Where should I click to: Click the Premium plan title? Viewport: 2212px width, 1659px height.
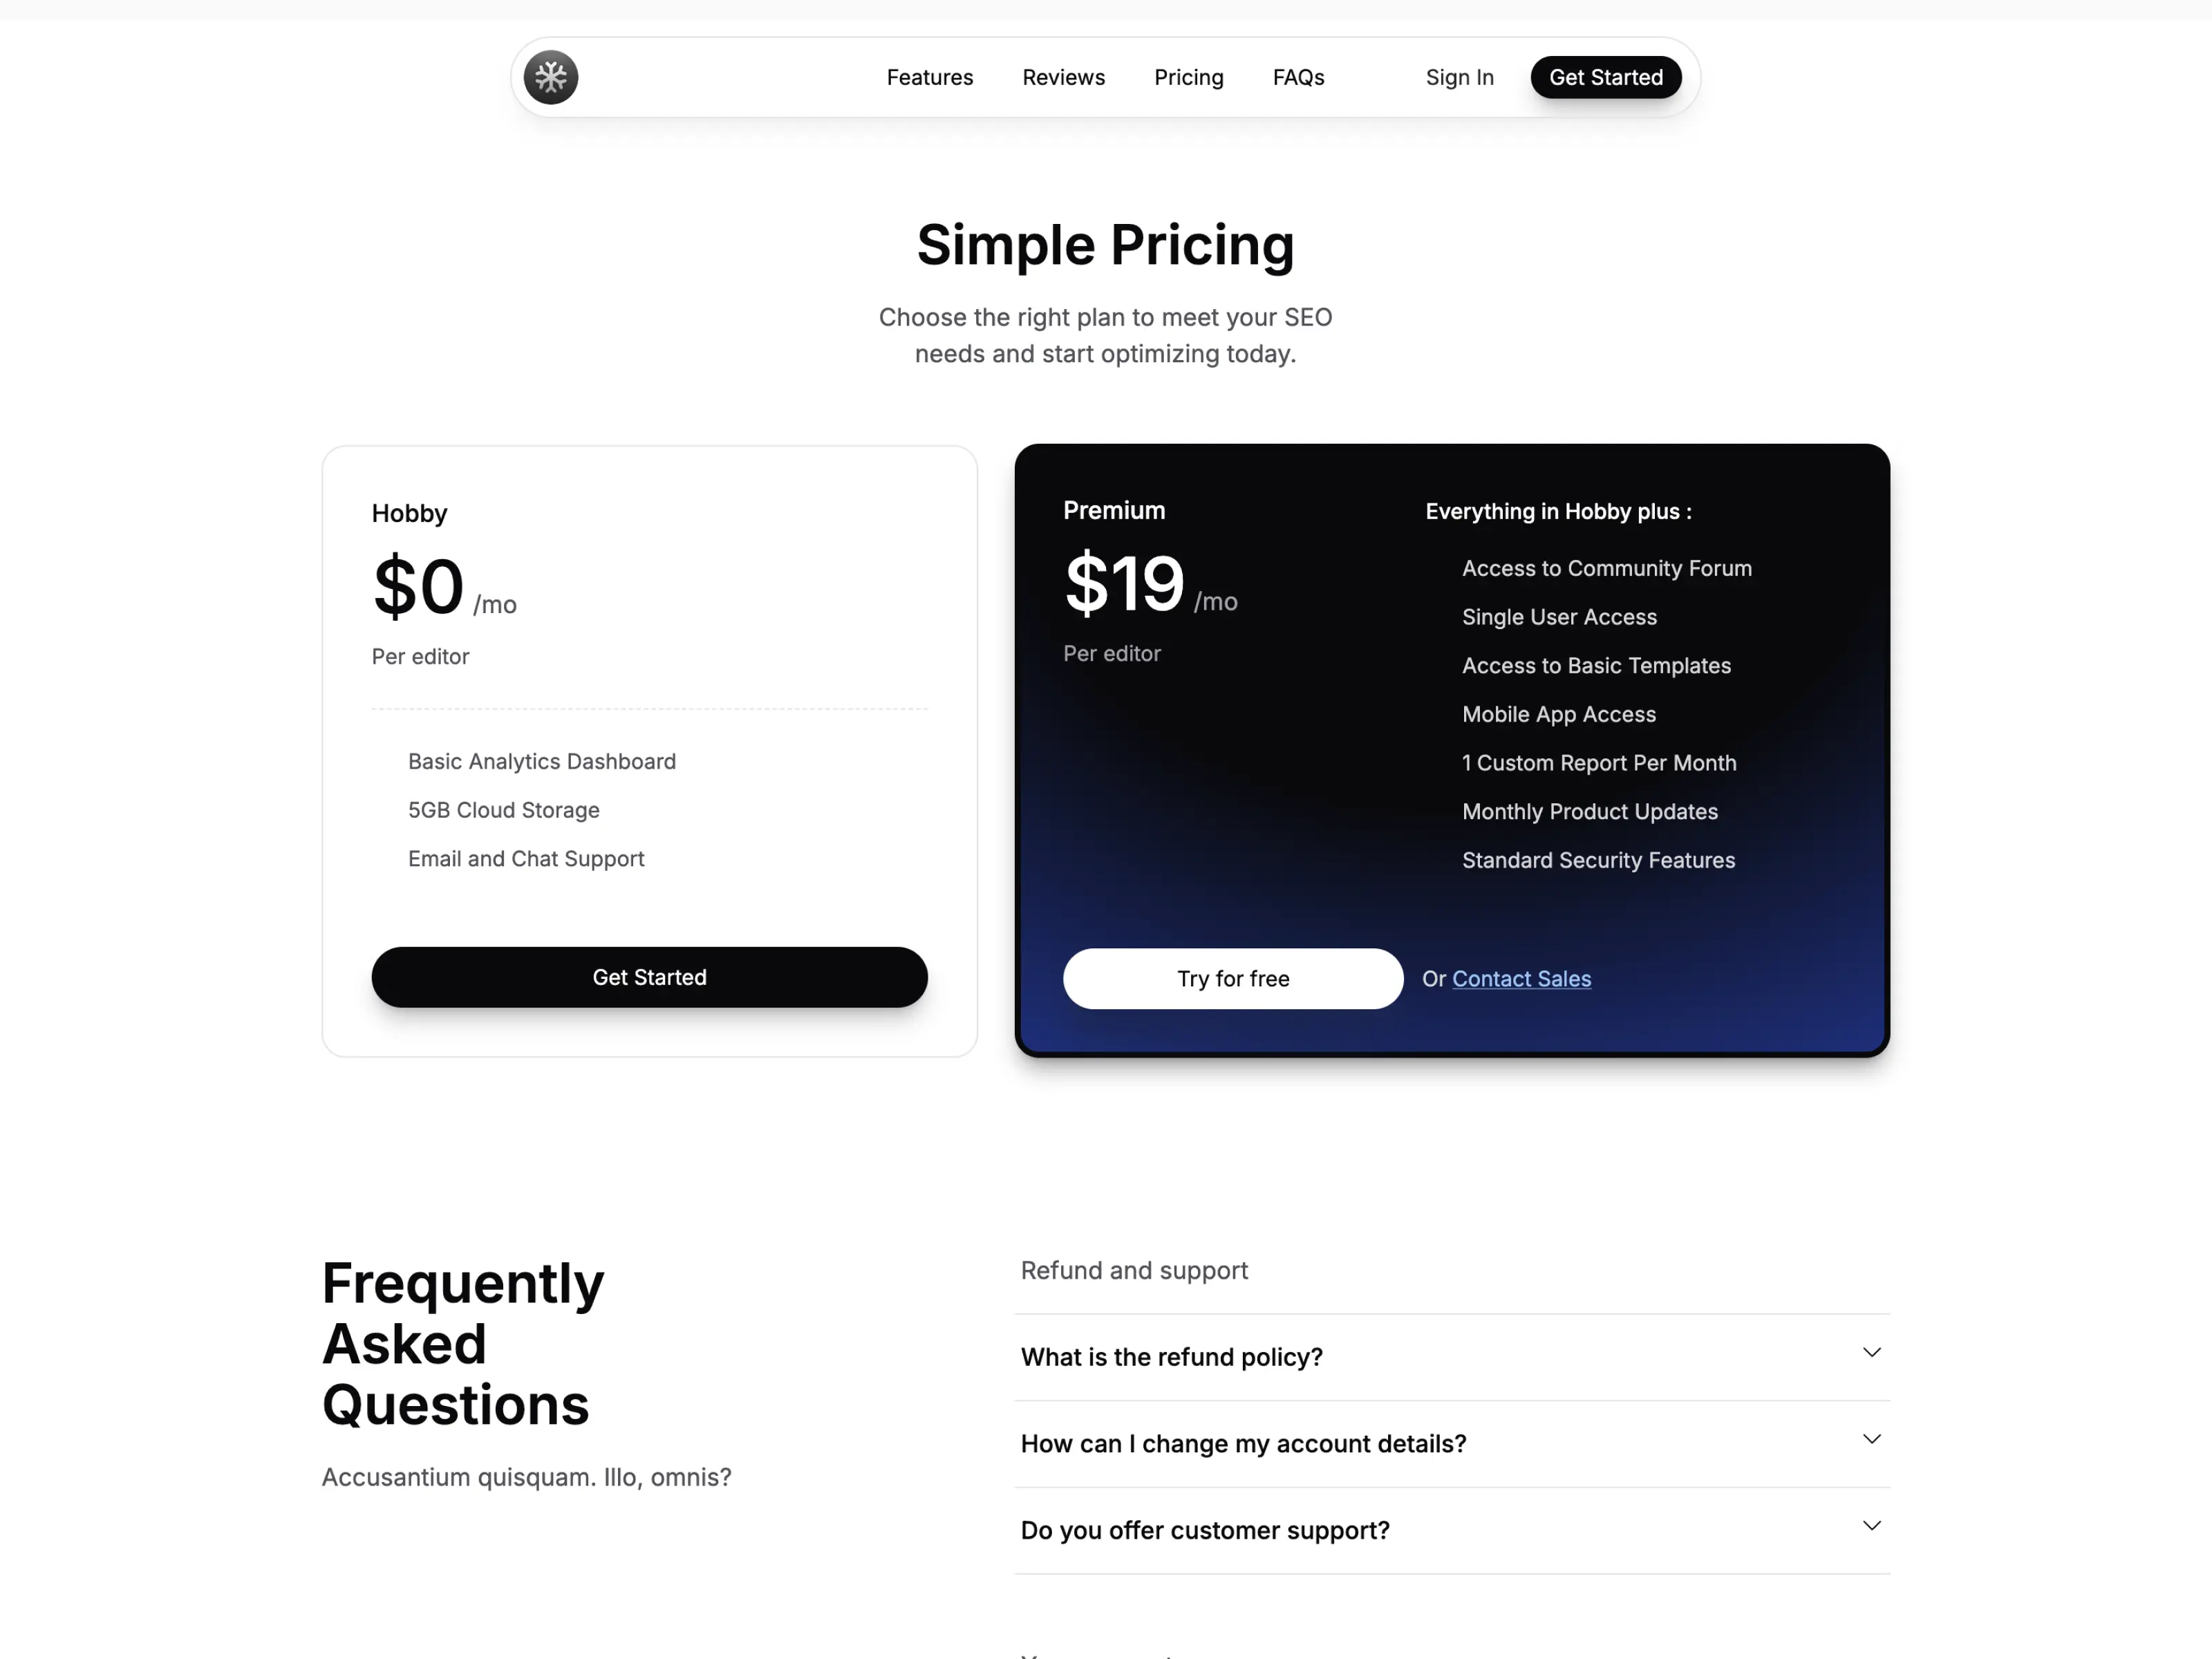click(1114, 511)
